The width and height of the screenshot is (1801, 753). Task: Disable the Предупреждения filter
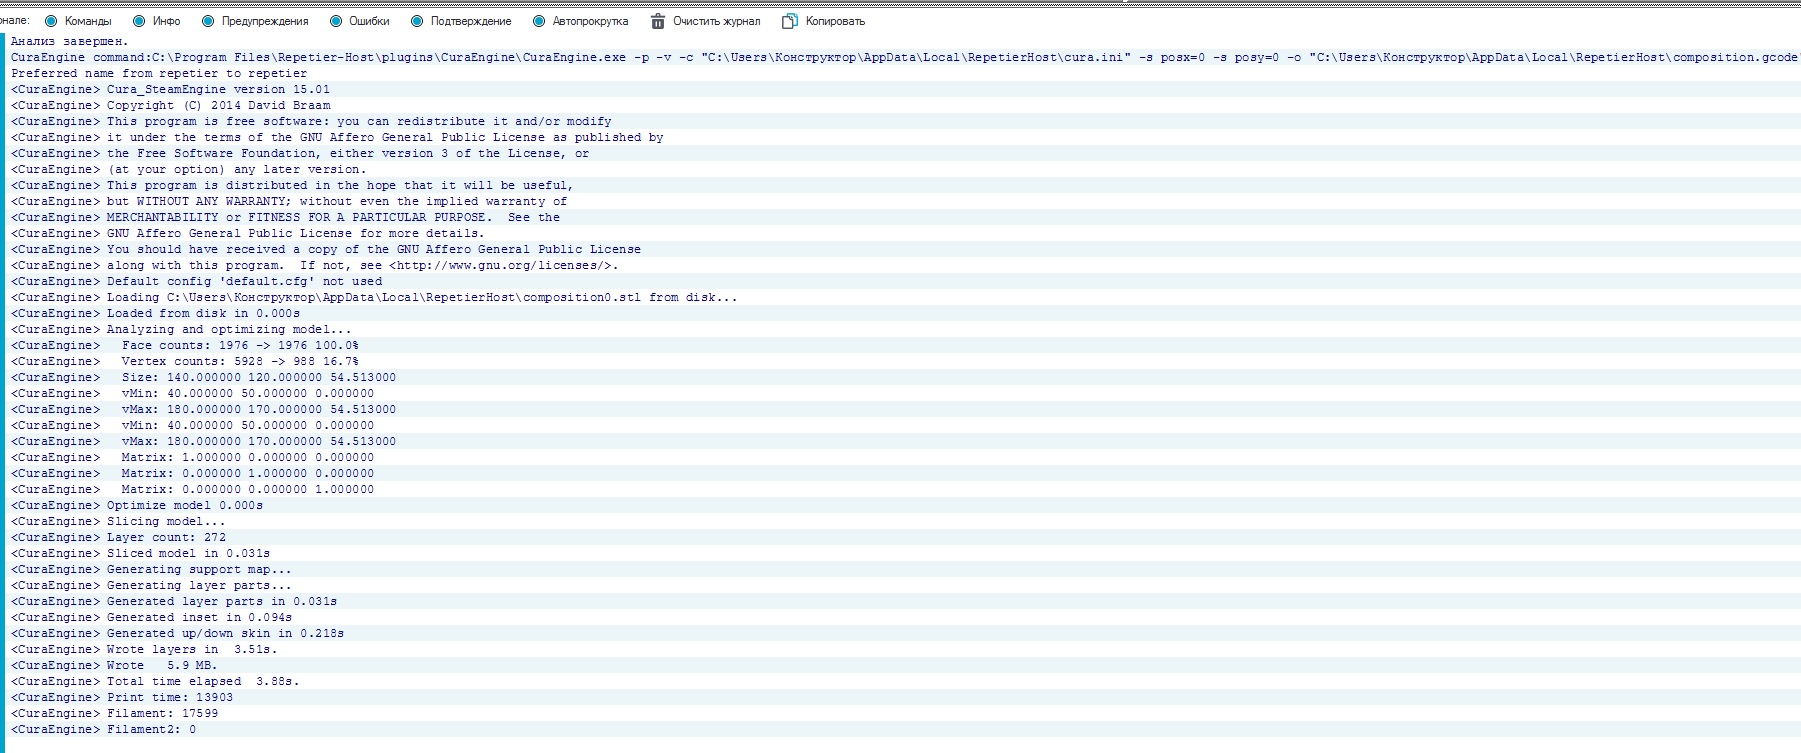click(x=208, y=21)
